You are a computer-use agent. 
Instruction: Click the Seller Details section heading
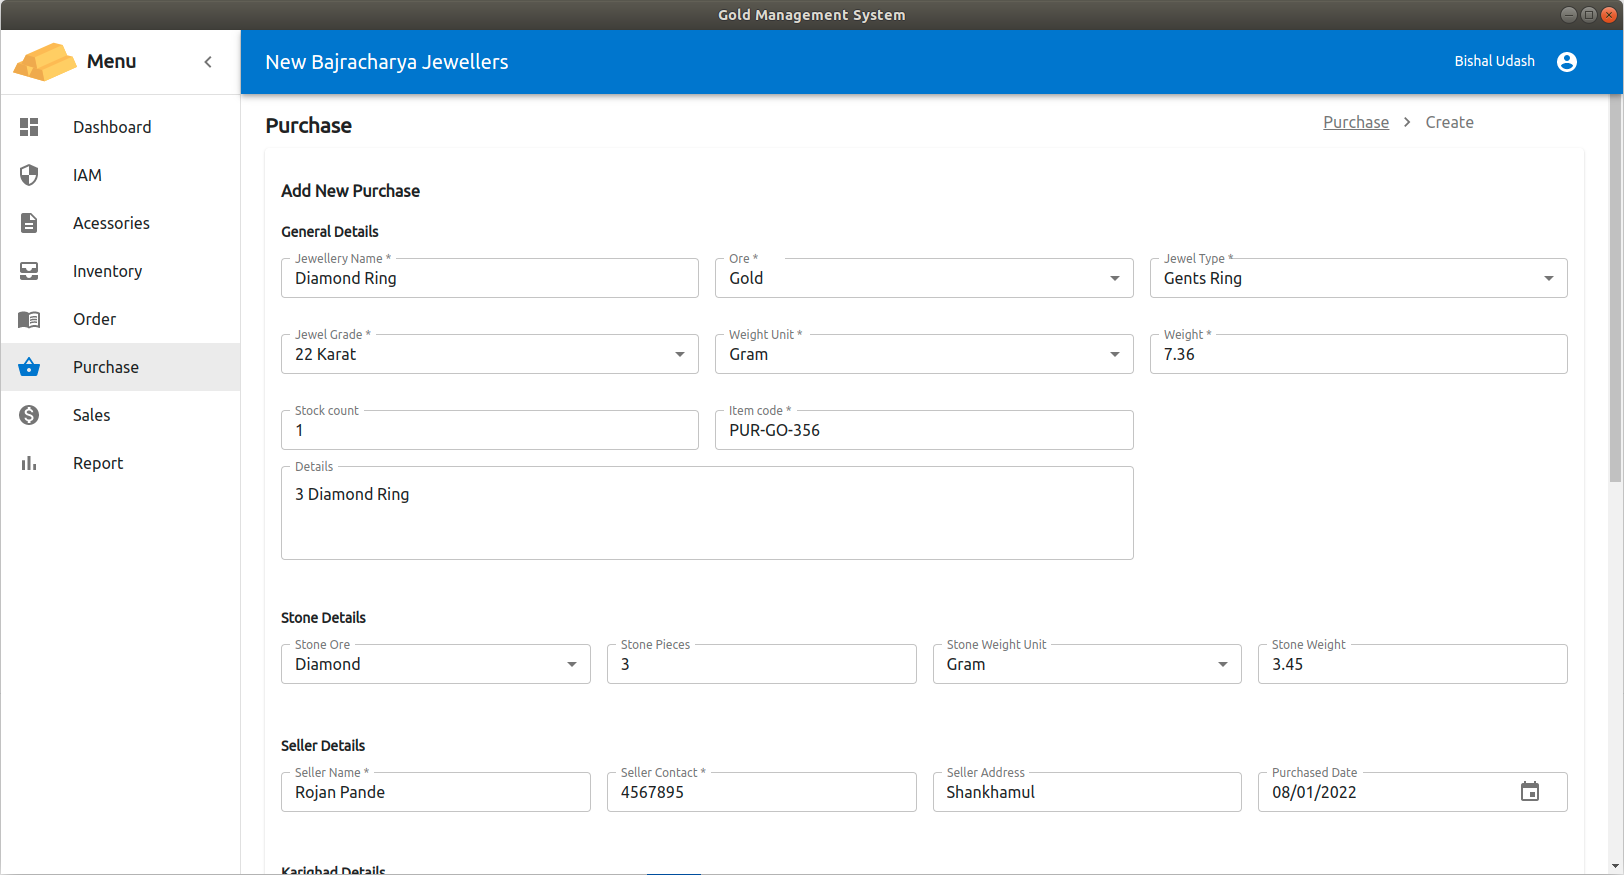tap(323, 746)
